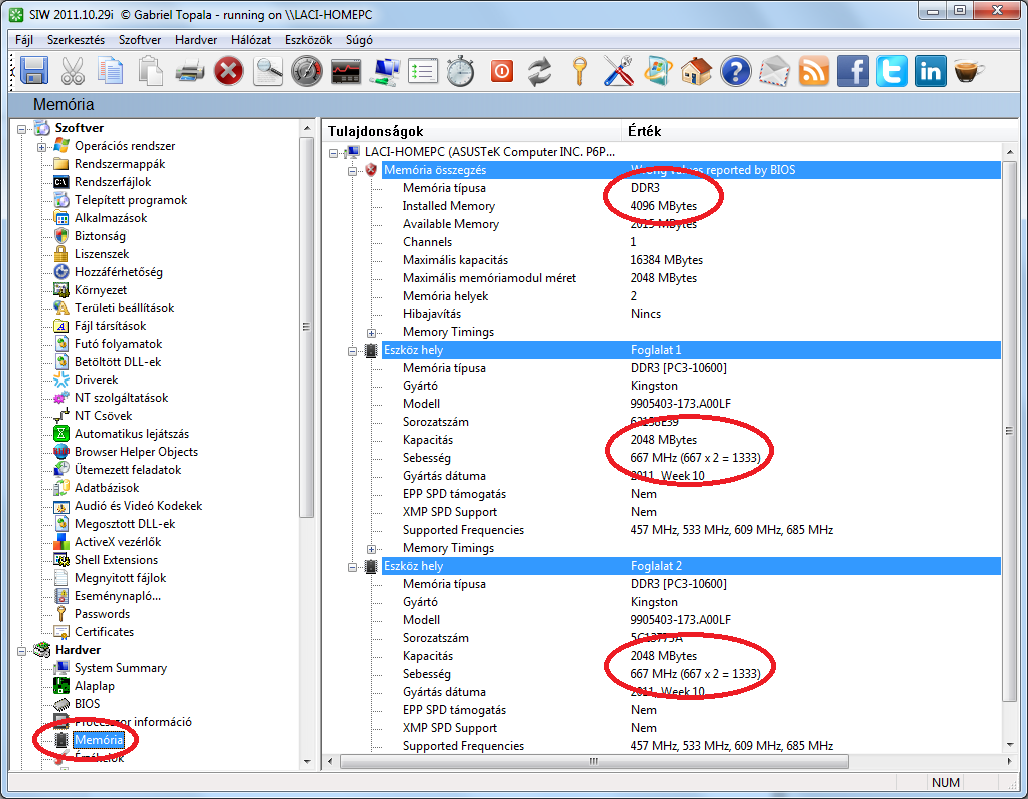Select the Memória tree item
This screenshot has height=799, width=1028.
[99, 739]
